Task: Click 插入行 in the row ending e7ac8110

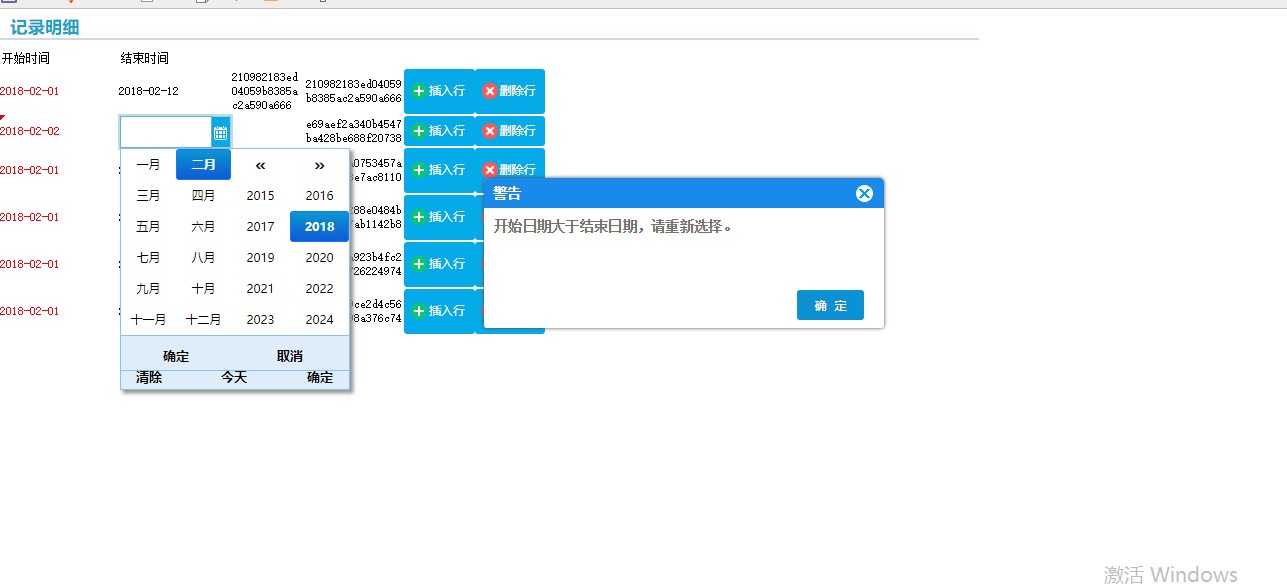Action: (439, 170)
